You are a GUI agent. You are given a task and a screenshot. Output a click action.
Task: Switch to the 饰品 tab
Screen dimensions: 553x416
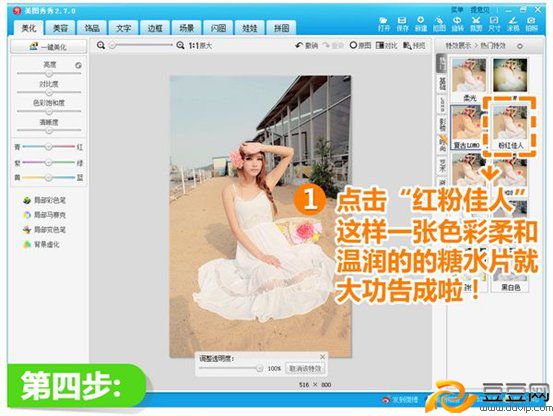pyautogui.click(x=92, y=28)
